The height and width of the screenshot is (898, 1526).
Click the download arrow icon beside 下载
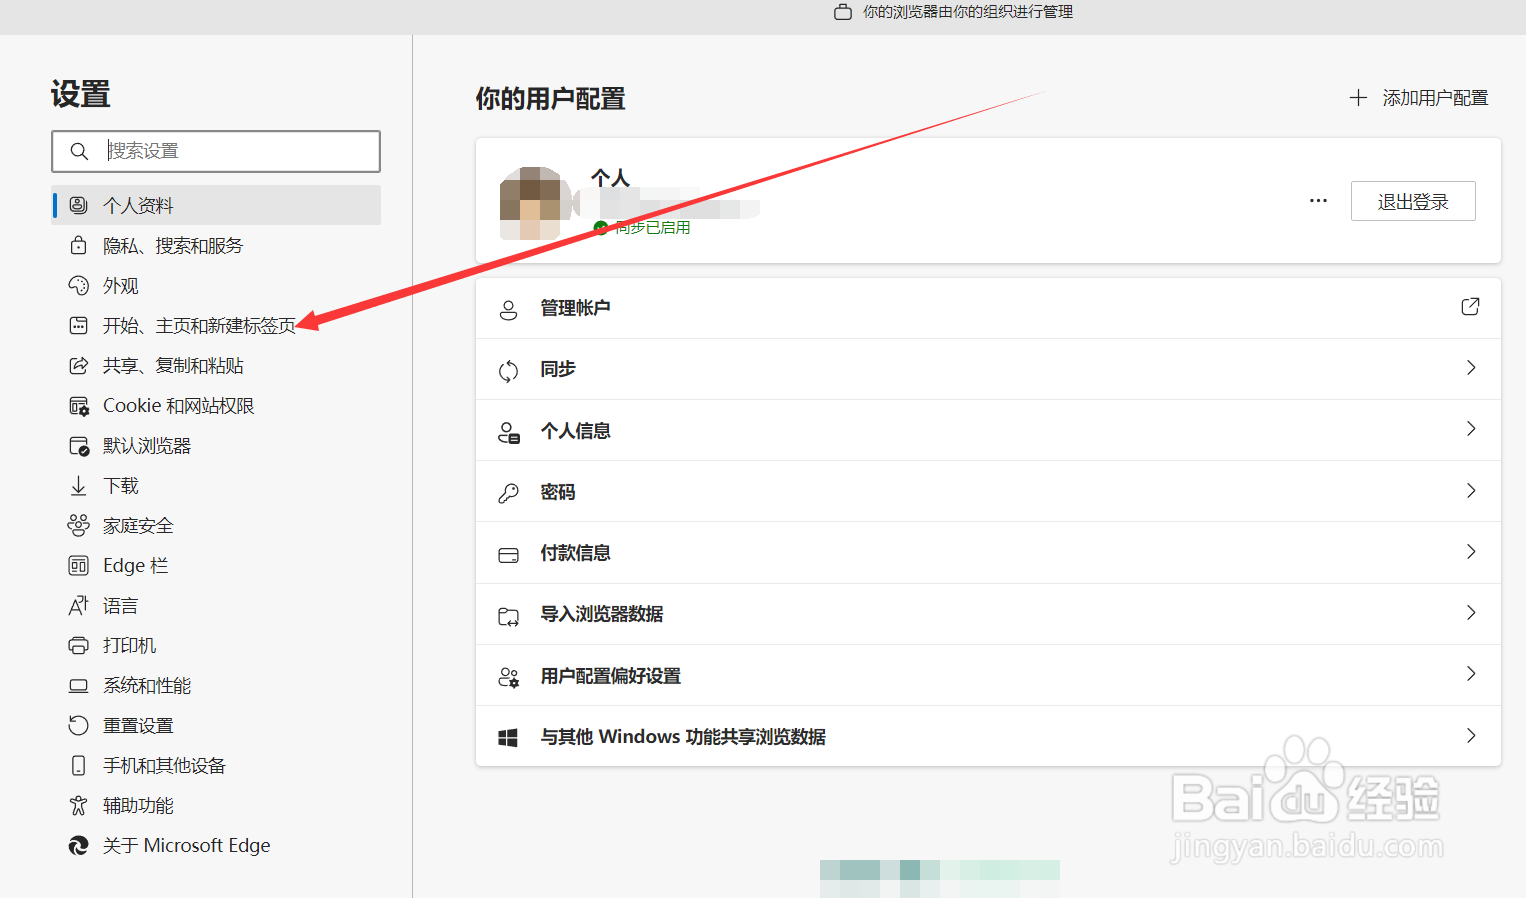coord(78,485)
